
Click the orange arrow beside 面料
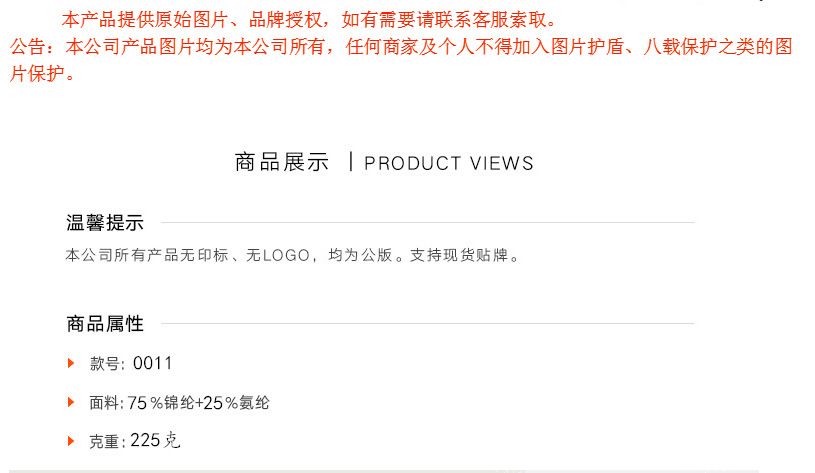click(x=71, y=402)
